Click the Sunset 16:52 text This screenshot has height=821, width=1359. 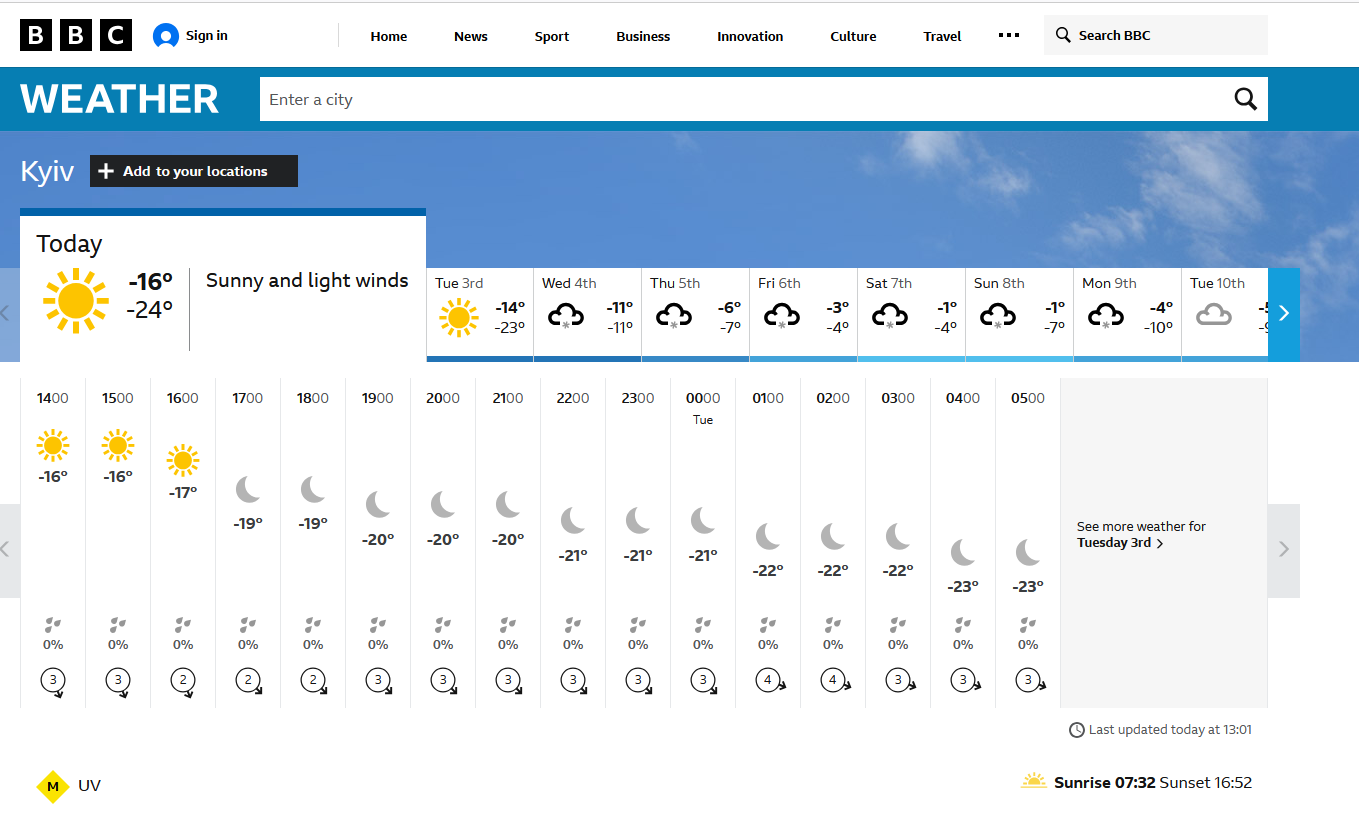[1205, 783]
